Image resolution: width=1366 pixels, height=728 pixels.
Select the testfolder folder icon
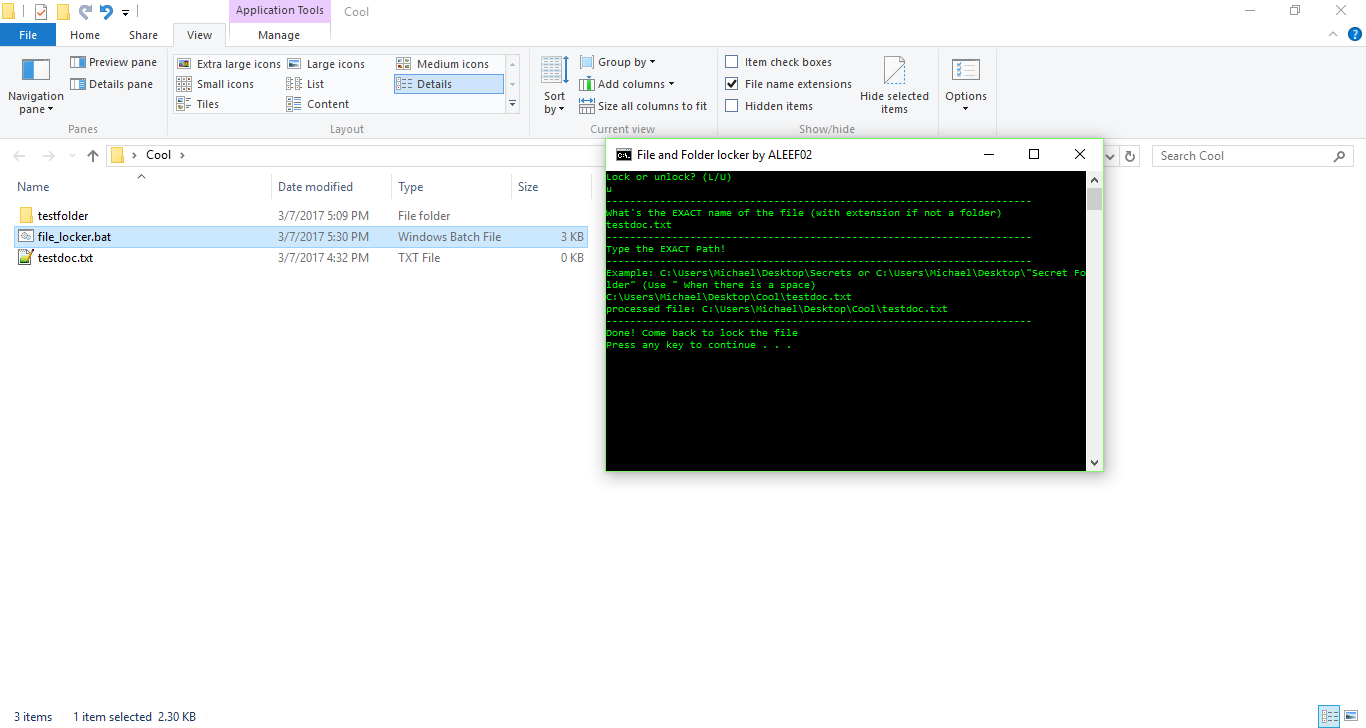click(26, 216)
